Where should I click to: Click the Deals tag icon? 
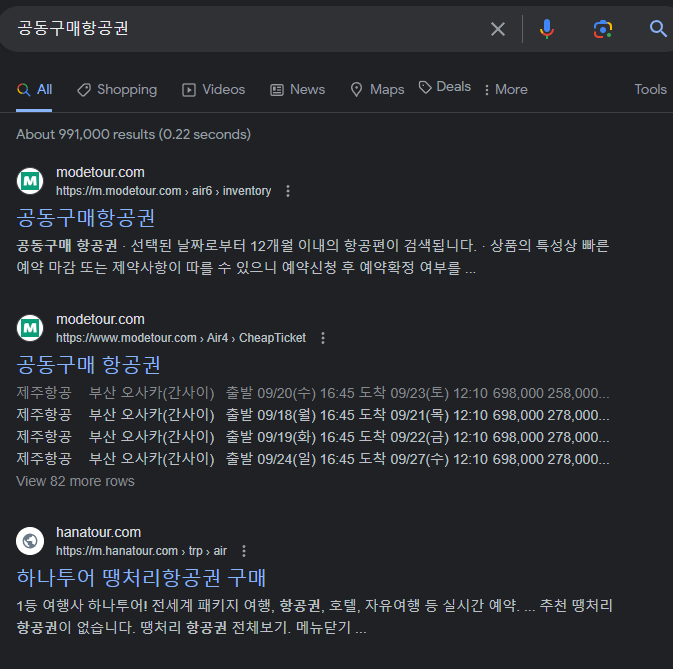tap(425, 87)
